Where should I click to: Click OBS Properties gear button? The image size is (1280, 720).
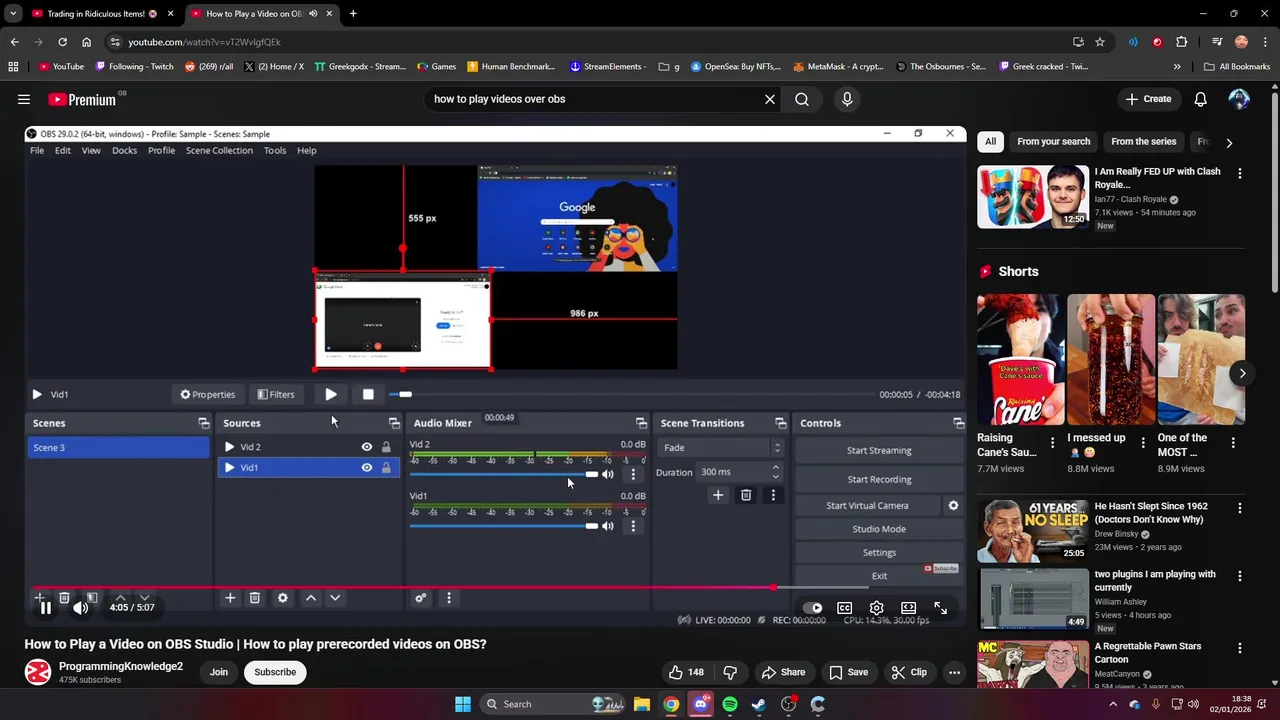point(207,394)
